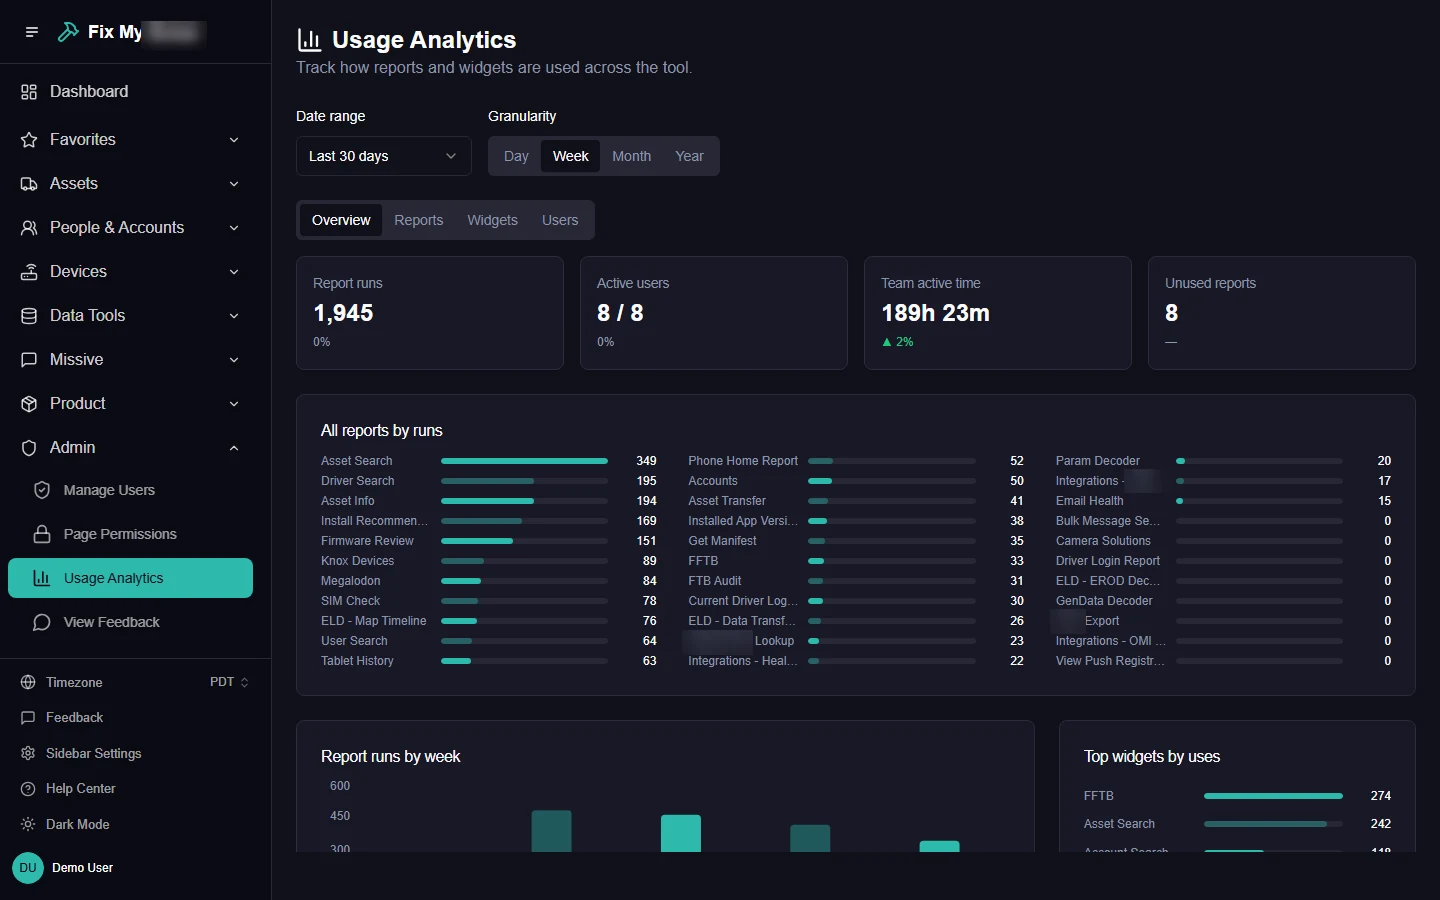Click the Assets truck icon

point(29,184)
